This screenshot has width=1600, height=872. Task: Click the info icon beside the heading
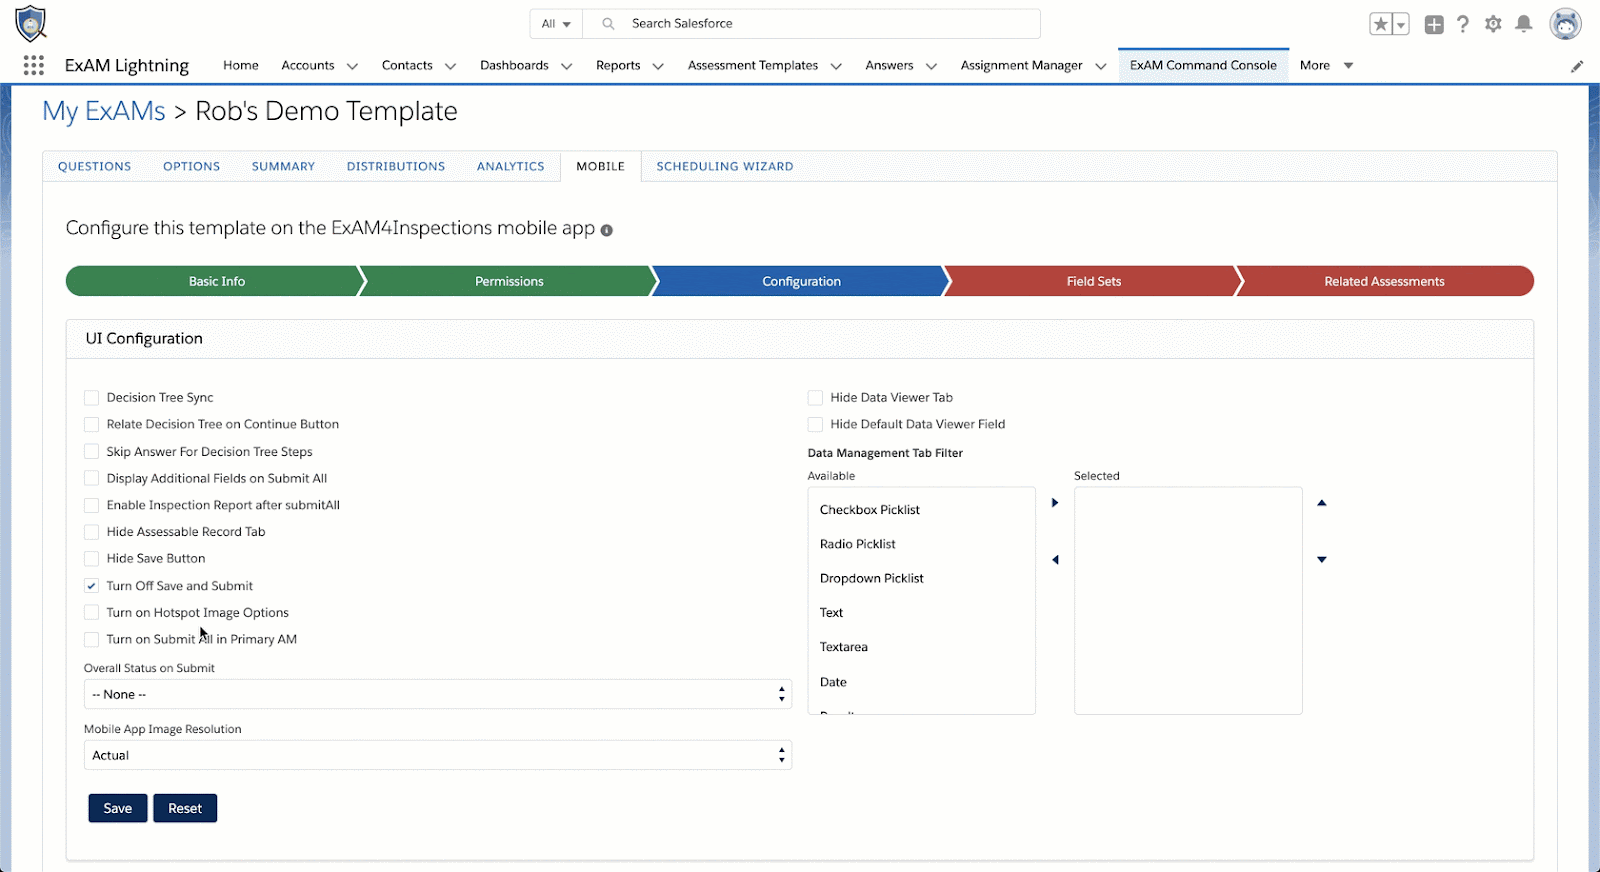click(x=606, y=230)
